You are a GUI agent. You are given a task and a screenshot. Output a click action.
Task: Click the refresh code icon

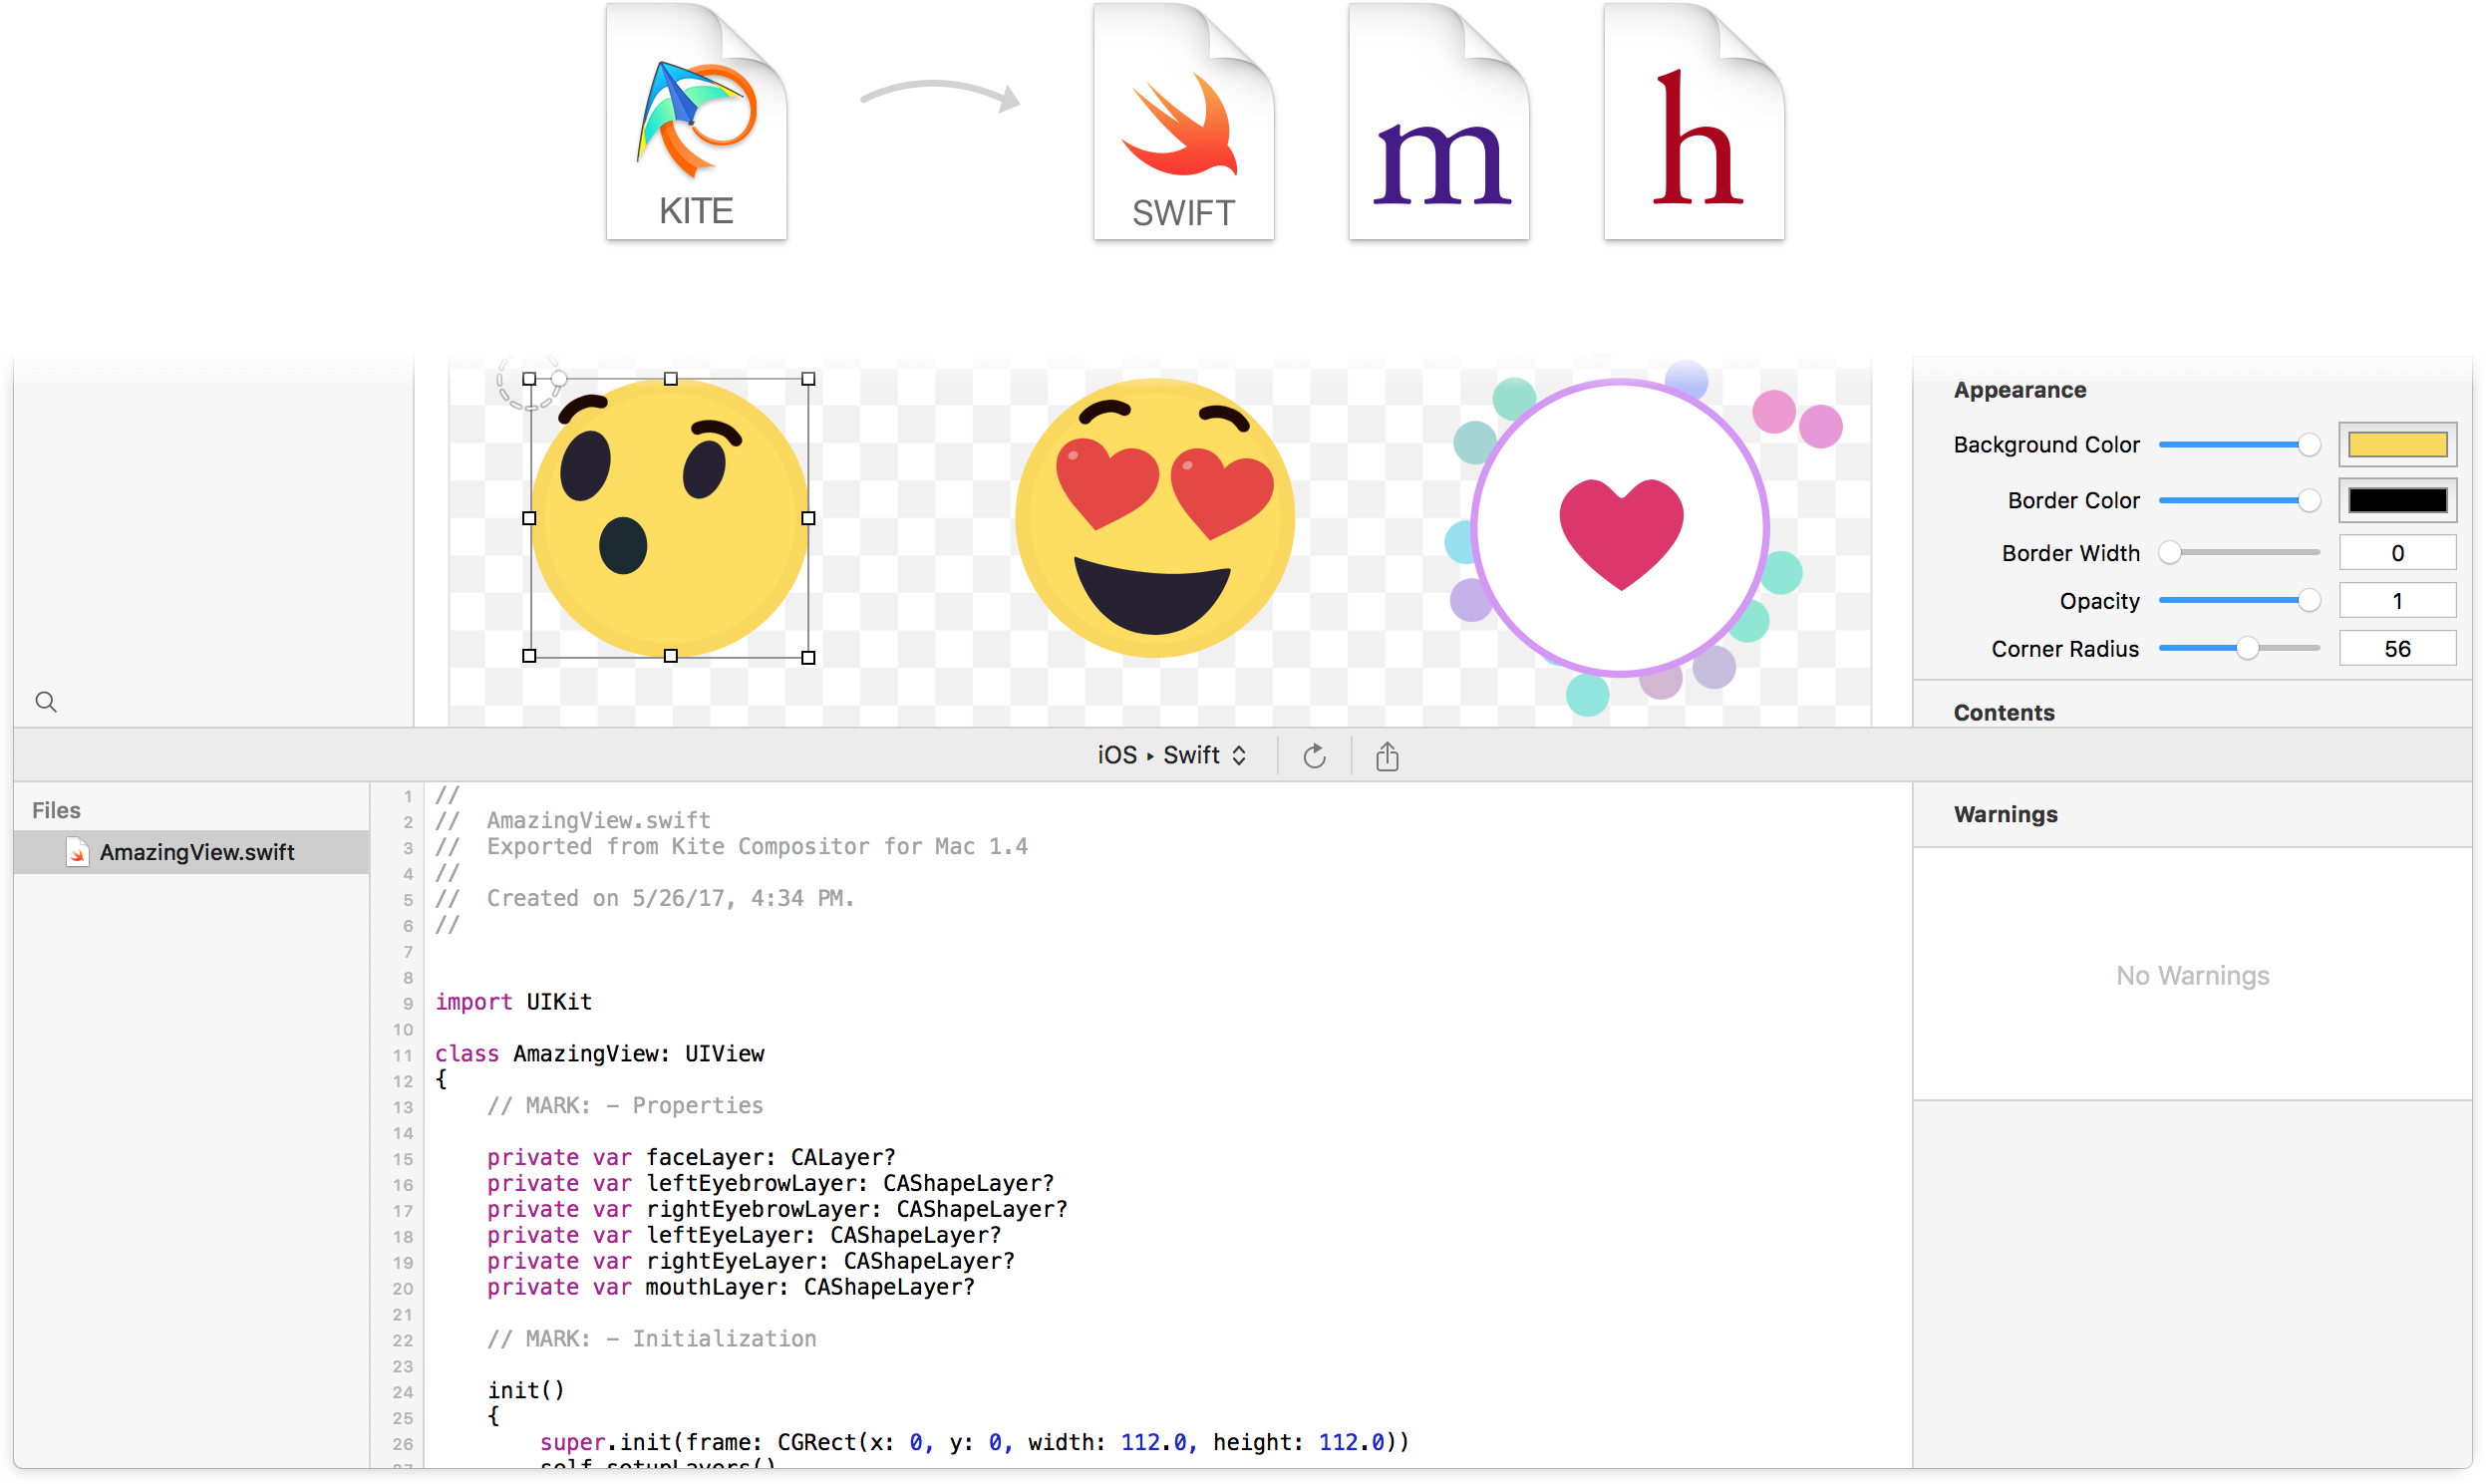(x=1314, y=756)
